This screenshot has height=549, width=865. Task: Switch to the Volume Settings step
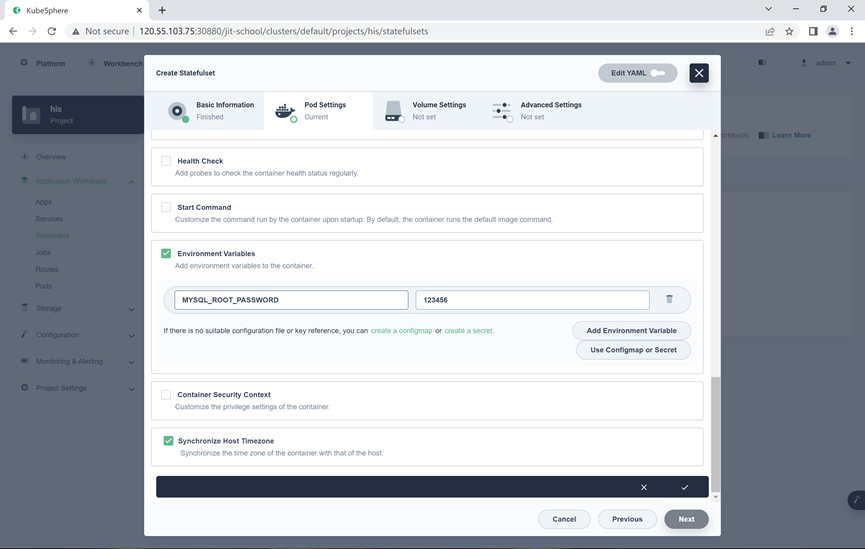(426, 111)
